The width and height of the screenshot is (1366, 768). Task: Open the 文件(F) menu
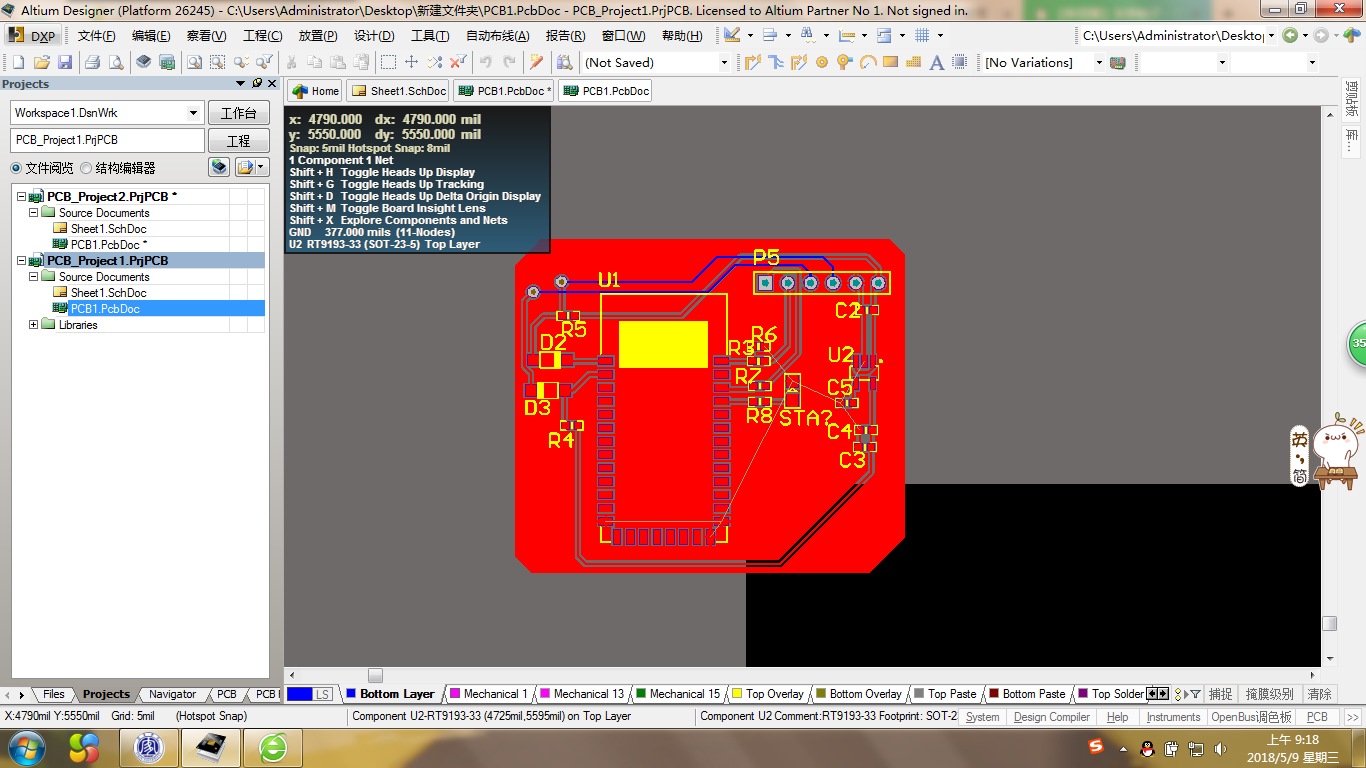[x=97, y=35]
